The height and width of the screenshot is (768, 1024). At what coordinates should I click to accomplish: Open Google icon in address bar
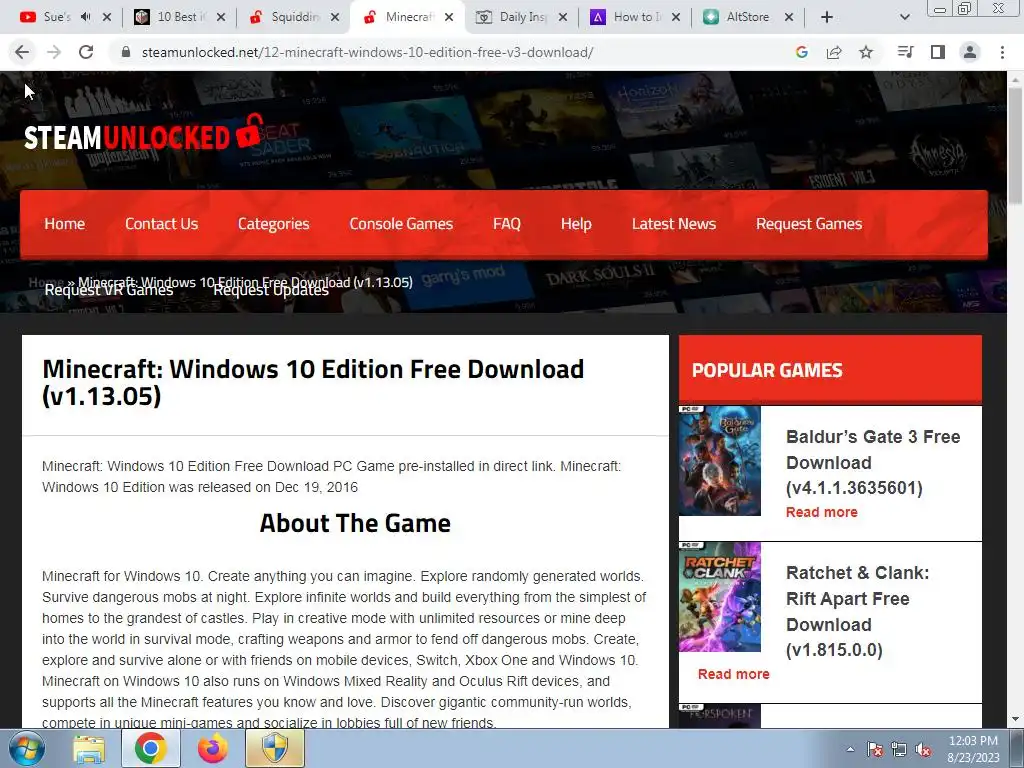802,52
